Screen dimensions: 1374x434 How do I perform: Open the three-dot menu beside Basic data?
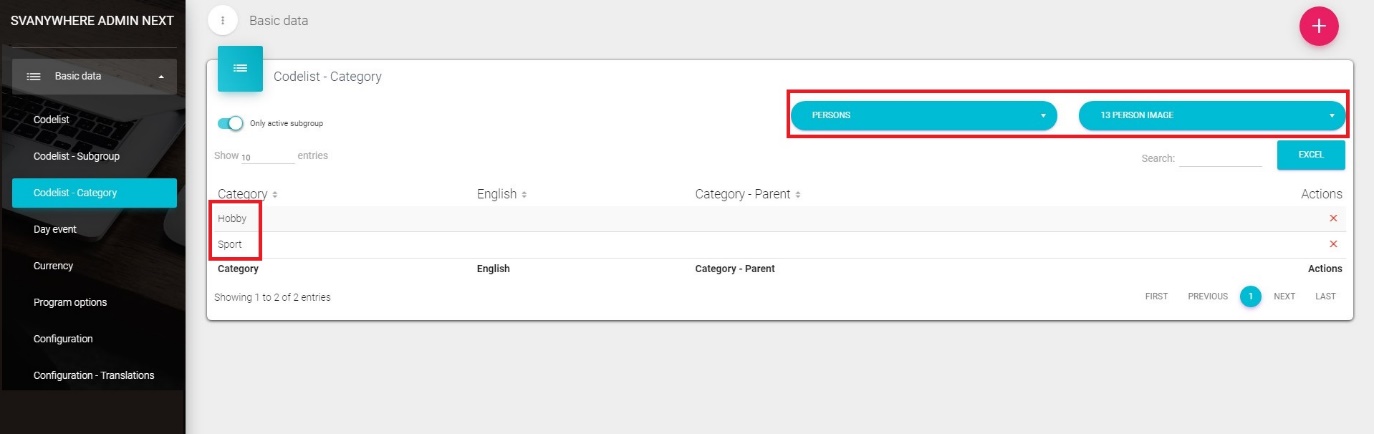[x=222, y=20]
